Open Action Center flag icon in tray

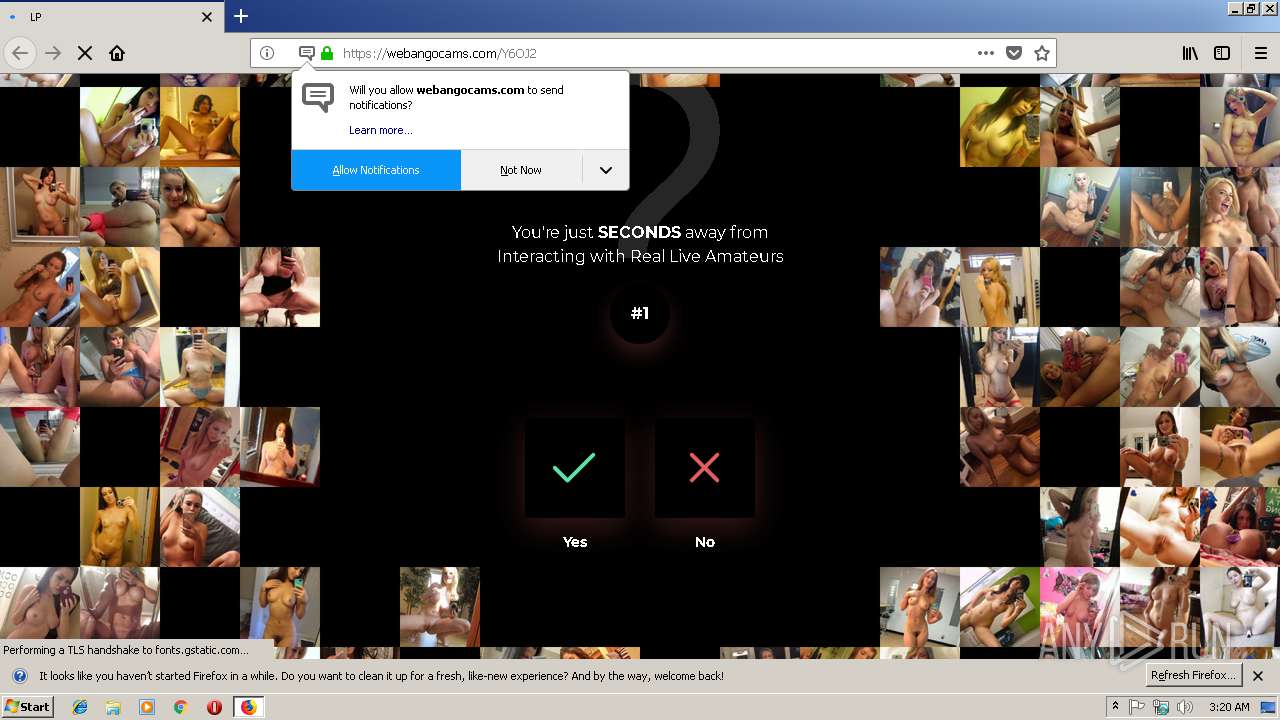pyautogui.click(x=1137, y=707)
